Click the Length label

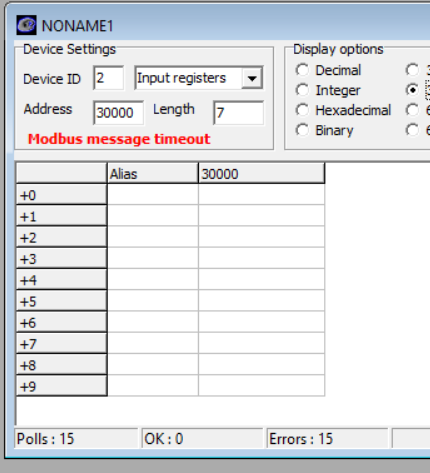(174, 109)
